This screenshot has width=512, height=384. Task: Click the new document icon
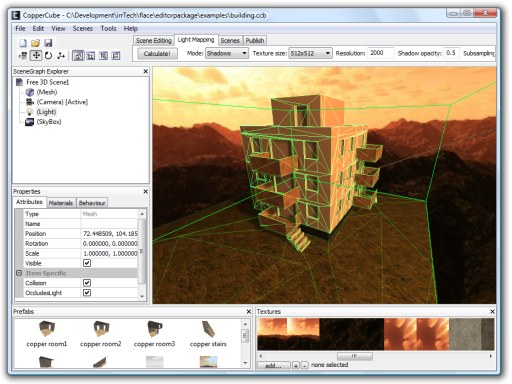(23, 43)
